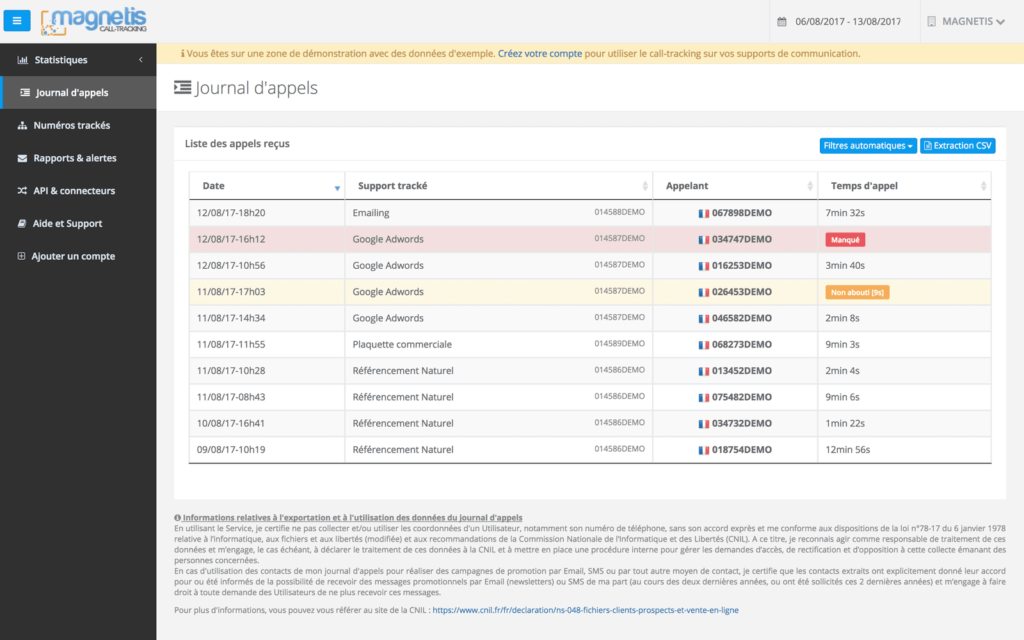Click the French flag beside 046582DEMO

(x=703, y=319)
